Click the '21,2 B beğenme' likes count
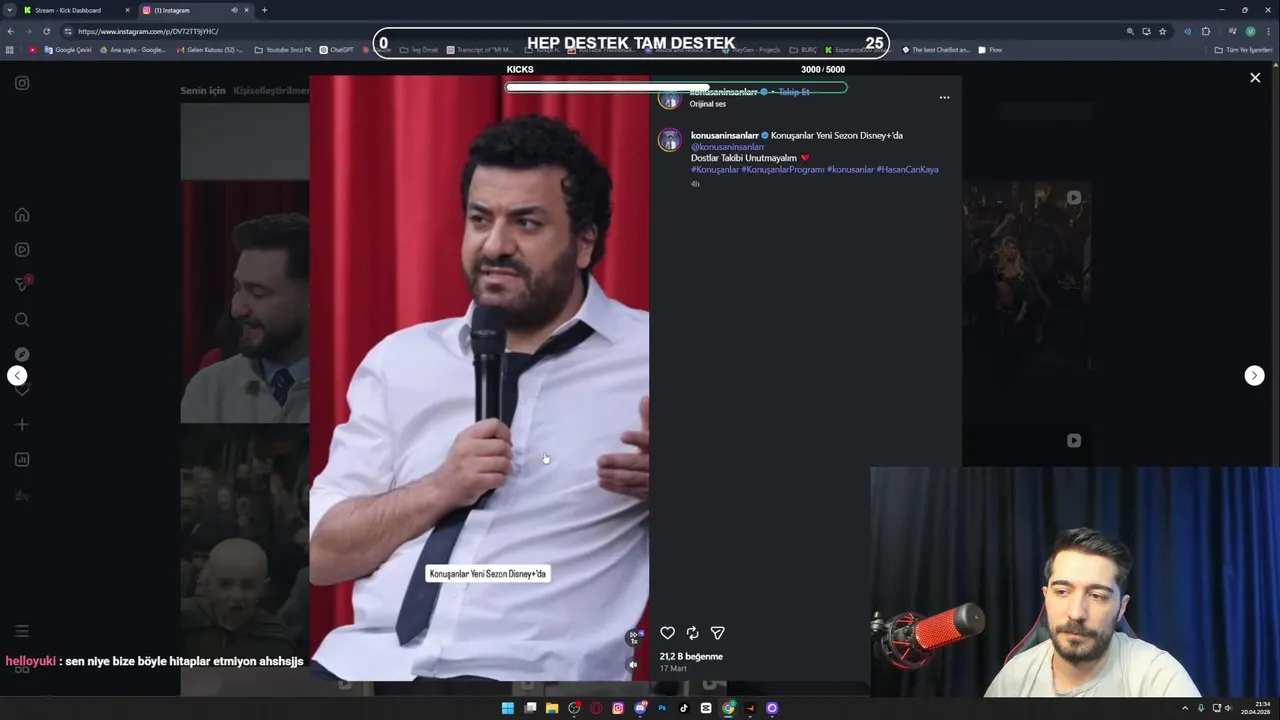1280x720 pixels. 691,657
